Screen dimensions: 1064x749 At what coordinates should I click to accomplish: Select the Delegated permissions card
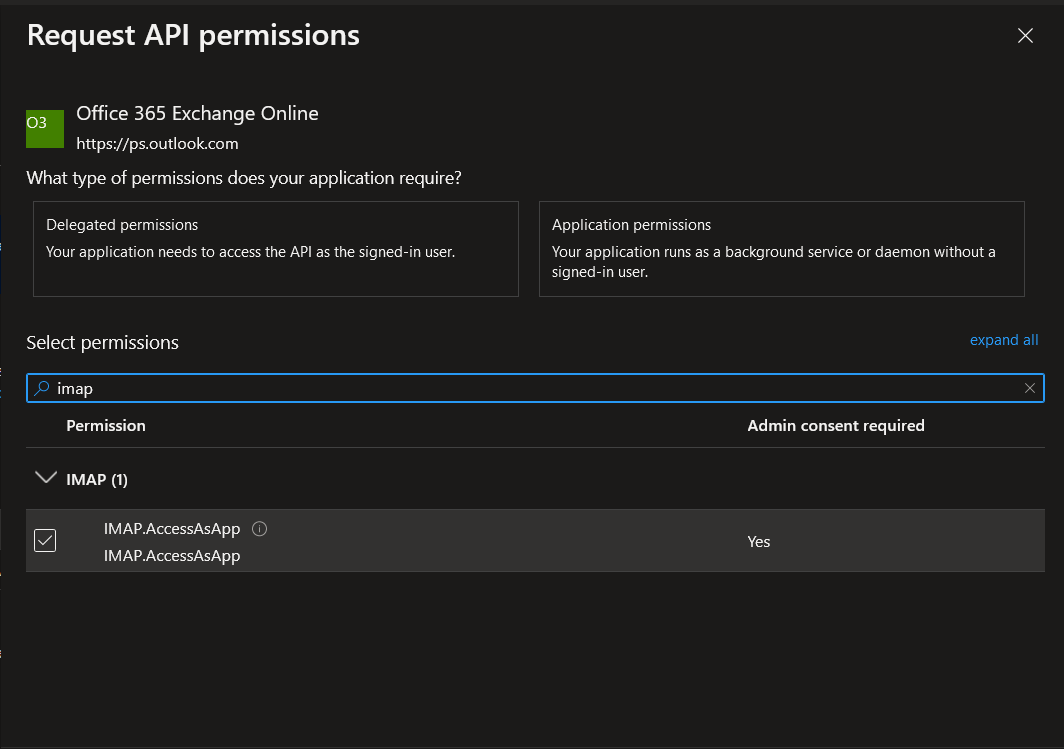point(276,248)
